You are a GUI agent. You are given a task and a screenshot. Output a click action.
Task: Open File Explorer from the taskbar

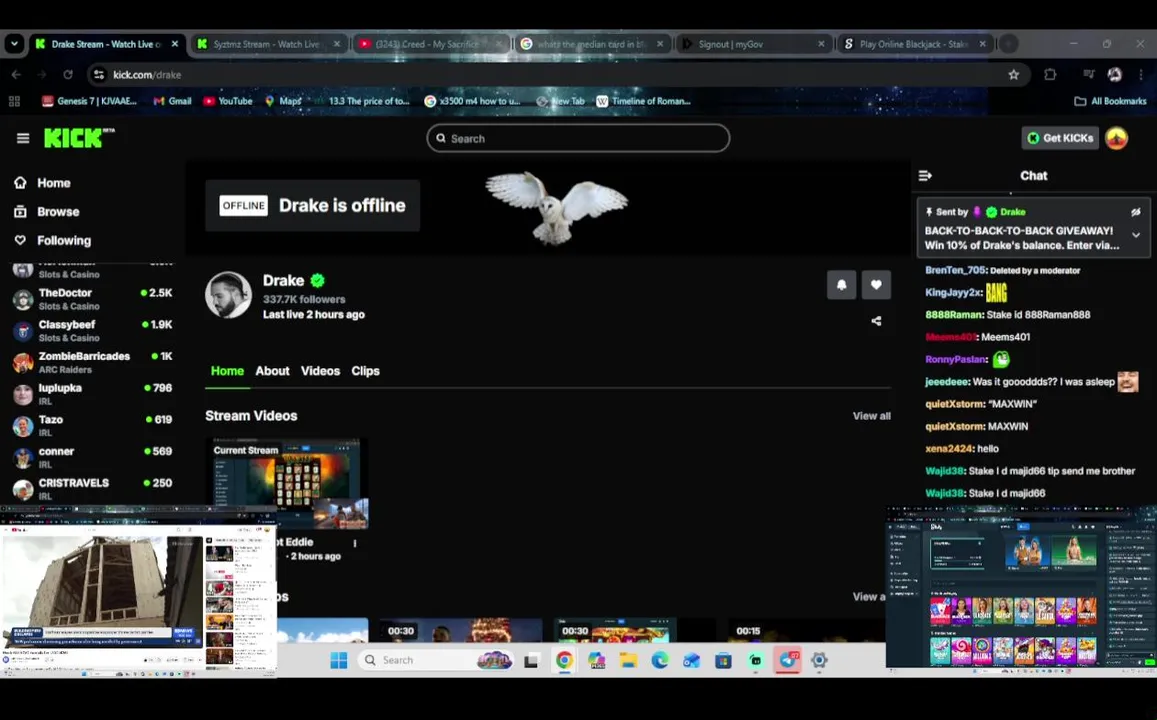(628, 660)
